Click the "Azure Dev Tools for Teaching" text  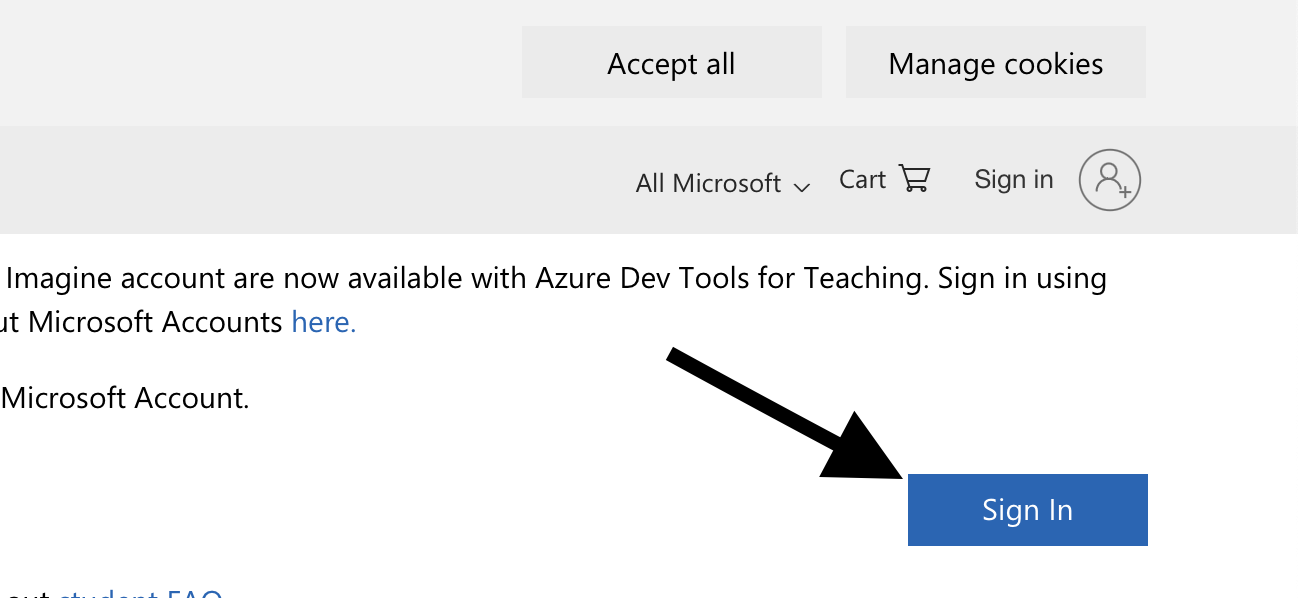coord(730,278)
